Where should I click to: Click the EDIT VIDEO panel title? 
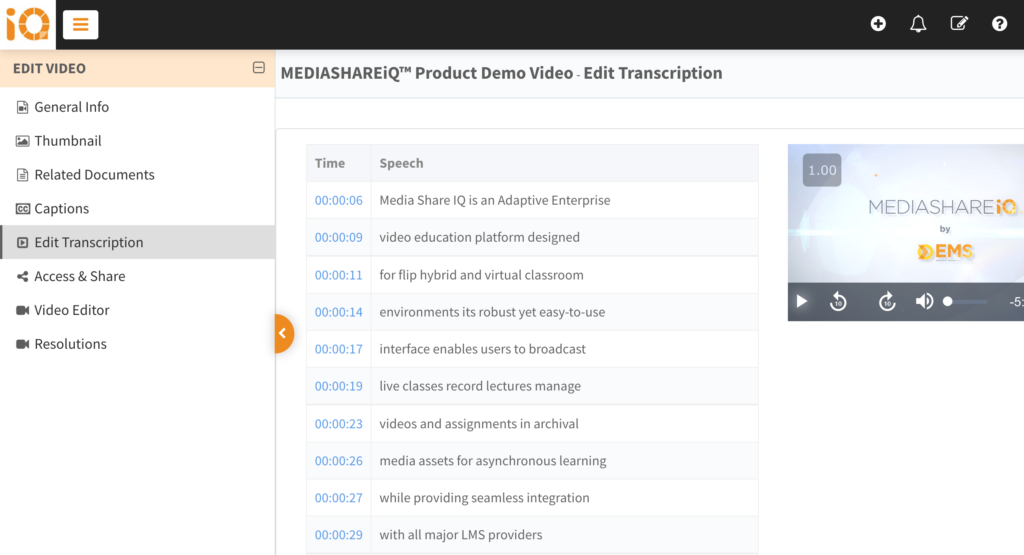click(x=50, y=68)
